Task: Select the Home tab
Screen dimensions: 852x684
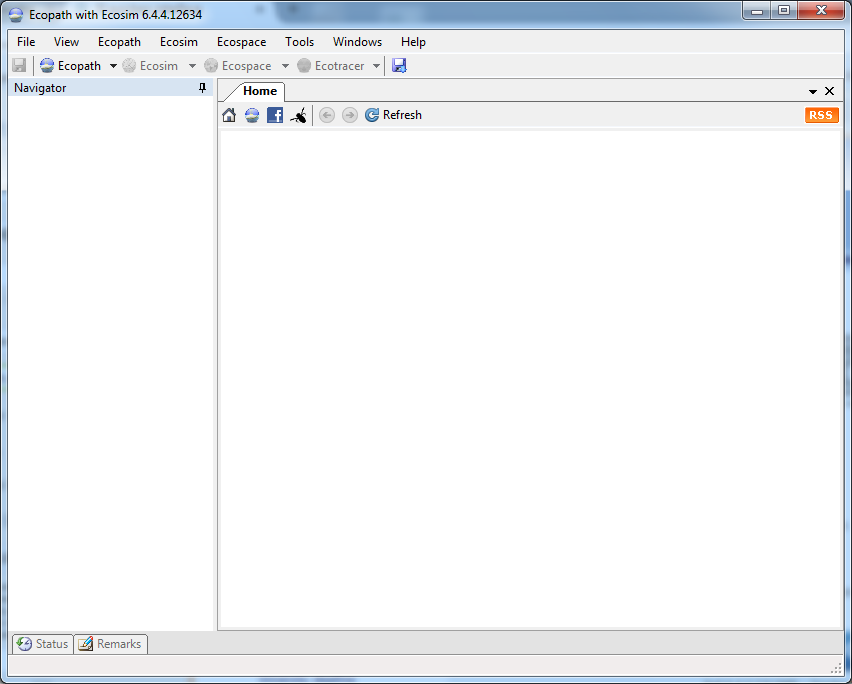Action: pyautogui.click(x=260, y=91)
